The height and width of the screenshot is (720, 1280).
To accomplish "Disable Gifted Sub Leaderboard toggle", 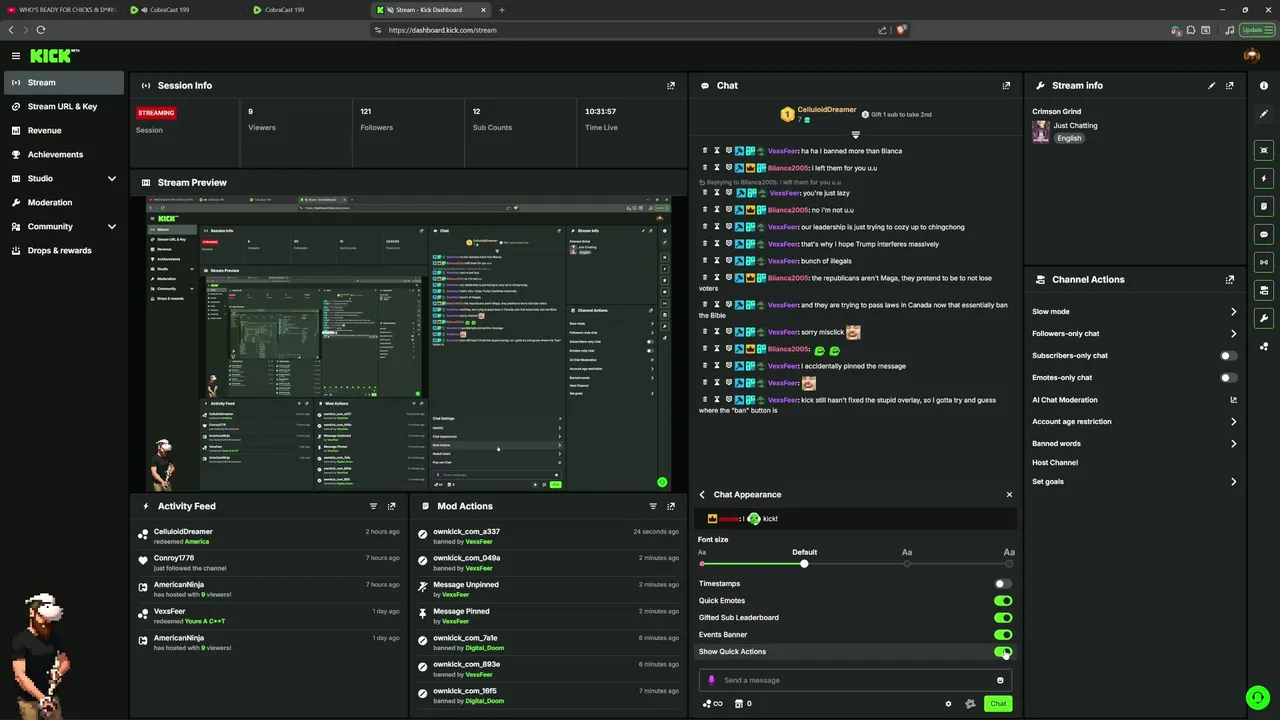I will point(1003,618).
